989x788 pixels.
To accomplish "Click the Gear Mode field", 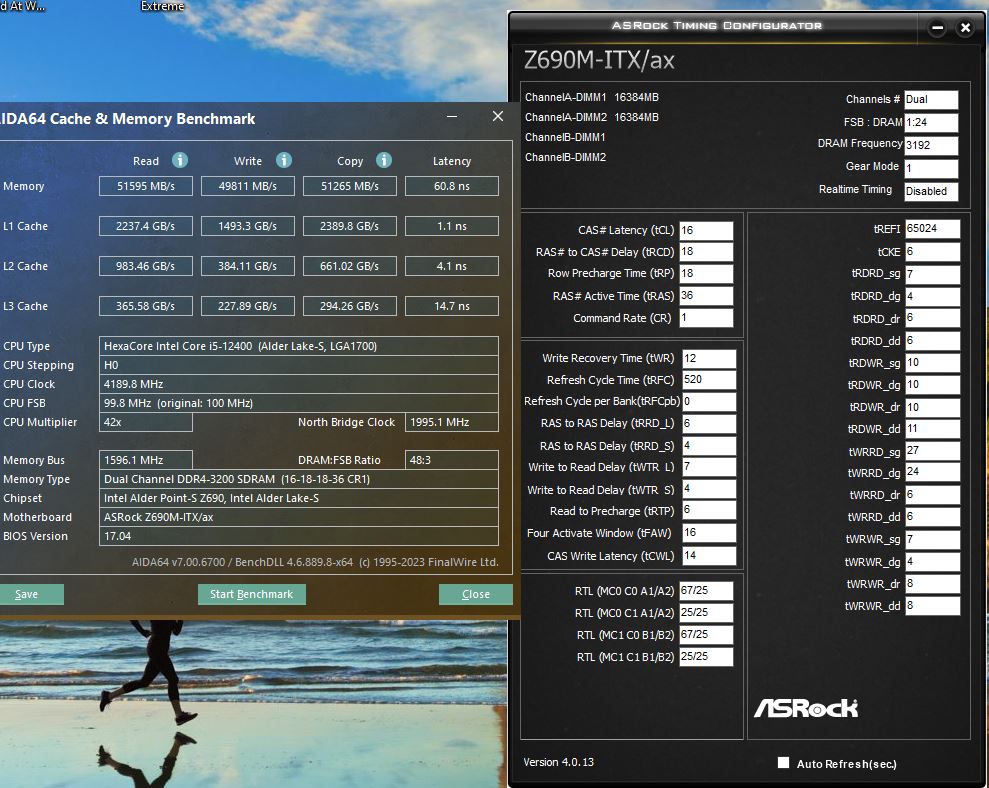I will [931, 168].
